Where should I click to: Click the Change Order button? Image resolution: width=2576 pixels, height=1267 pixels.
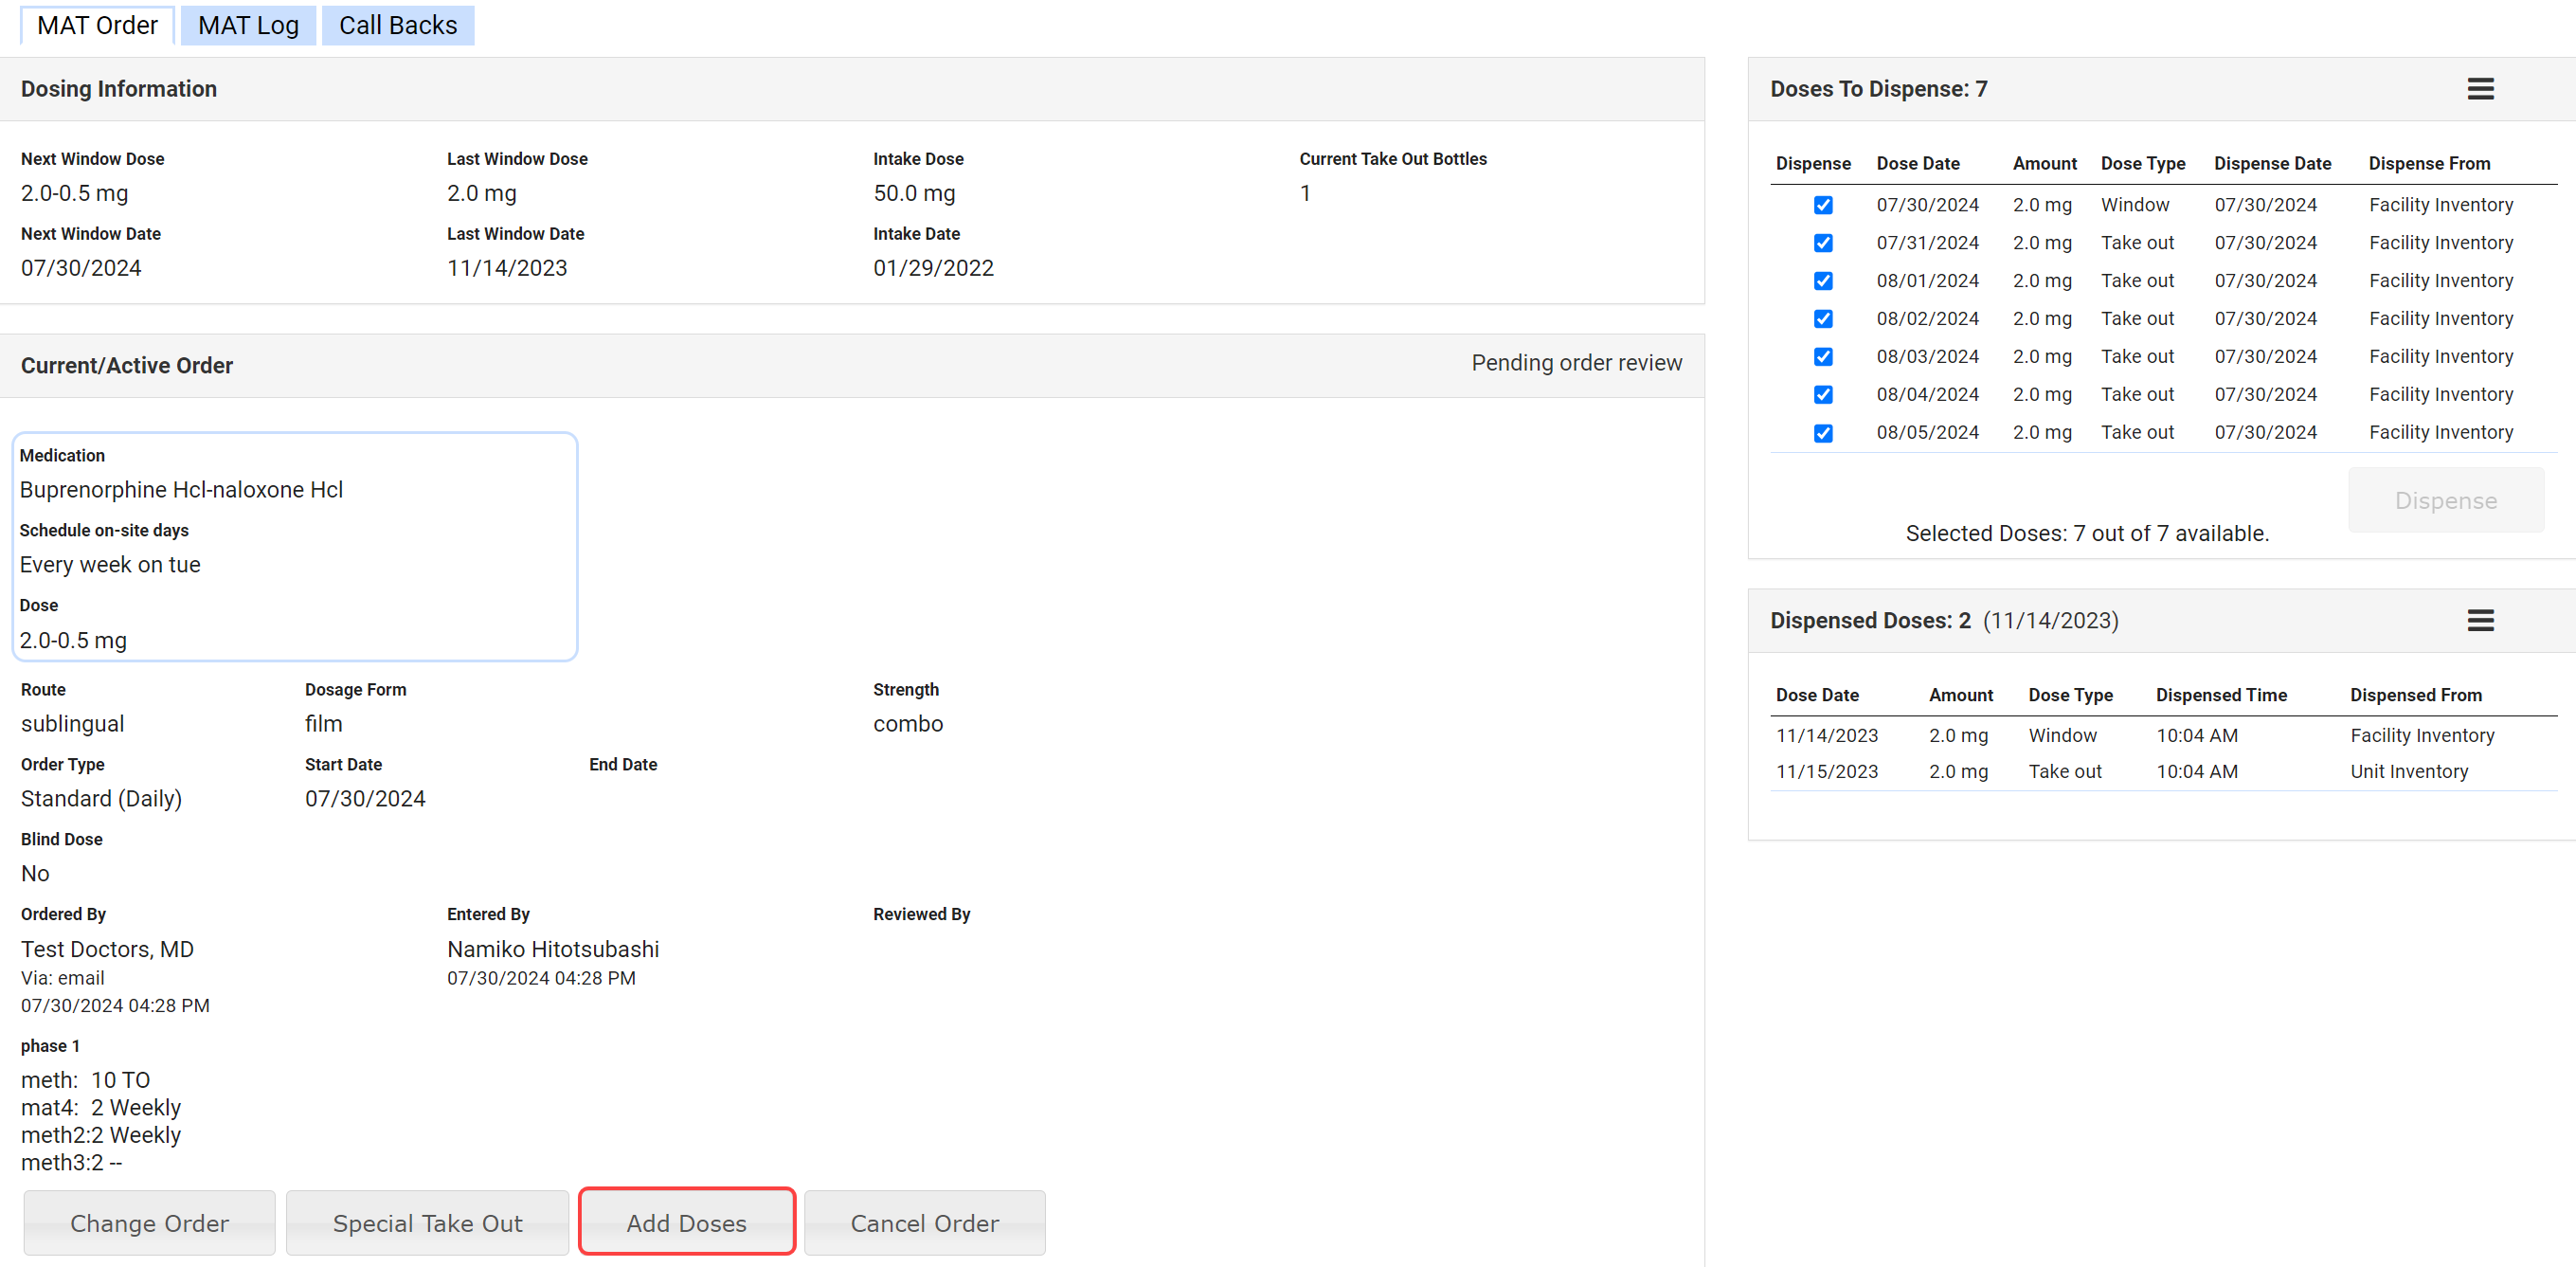[149, 1222]
